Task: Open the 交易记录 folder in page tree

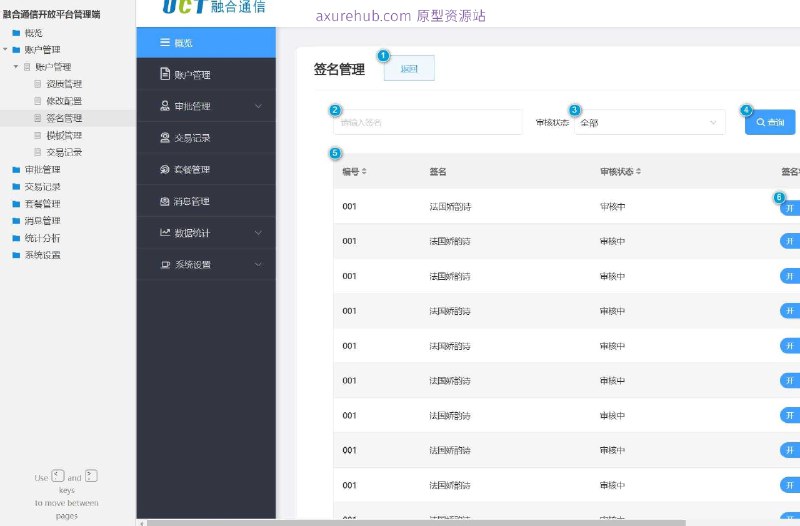Action: [42, 187]
